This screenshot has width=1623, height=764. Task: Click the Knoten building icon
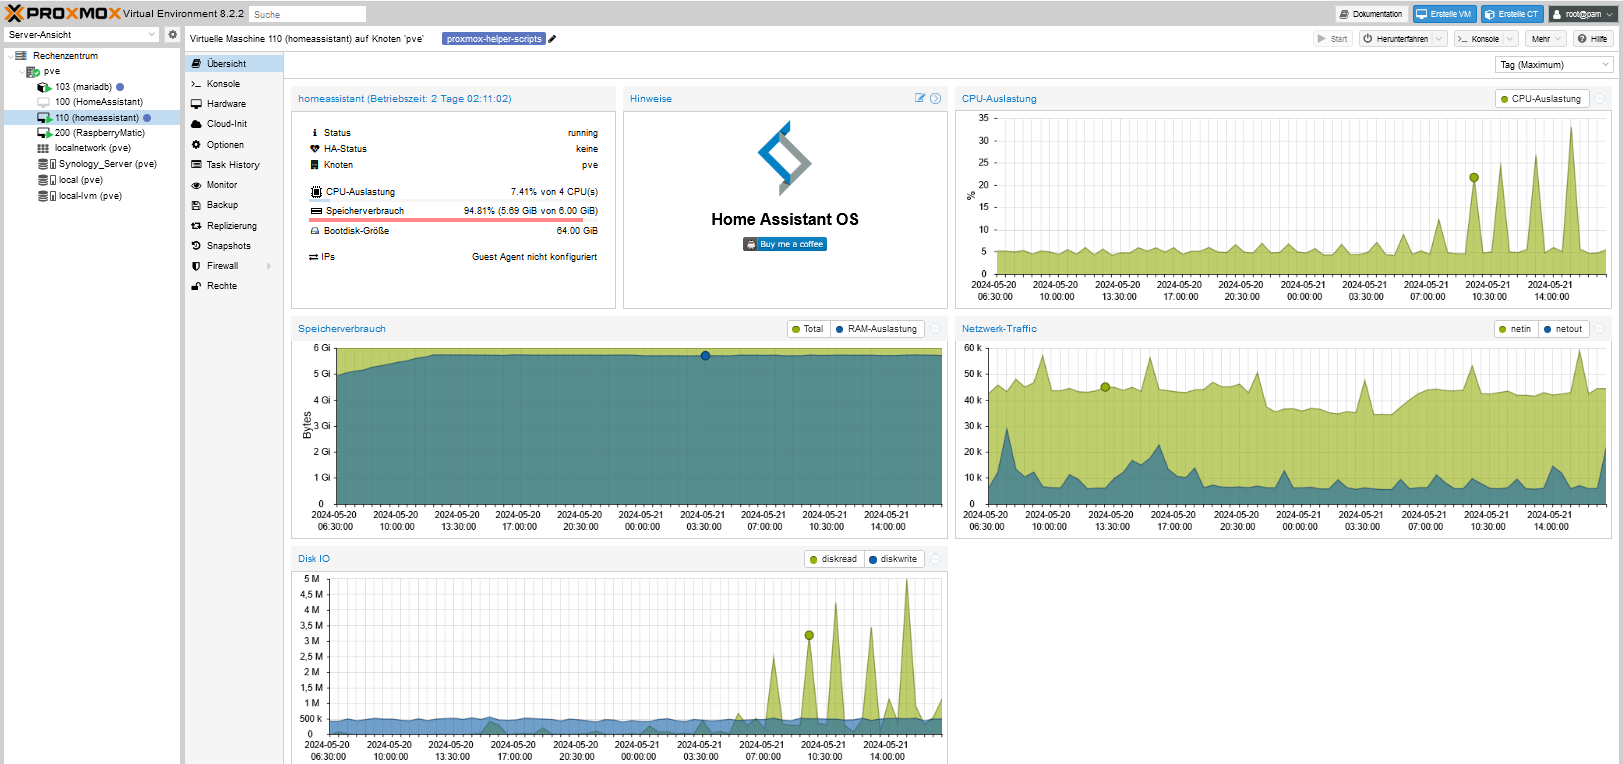click(x=315, y=165)
